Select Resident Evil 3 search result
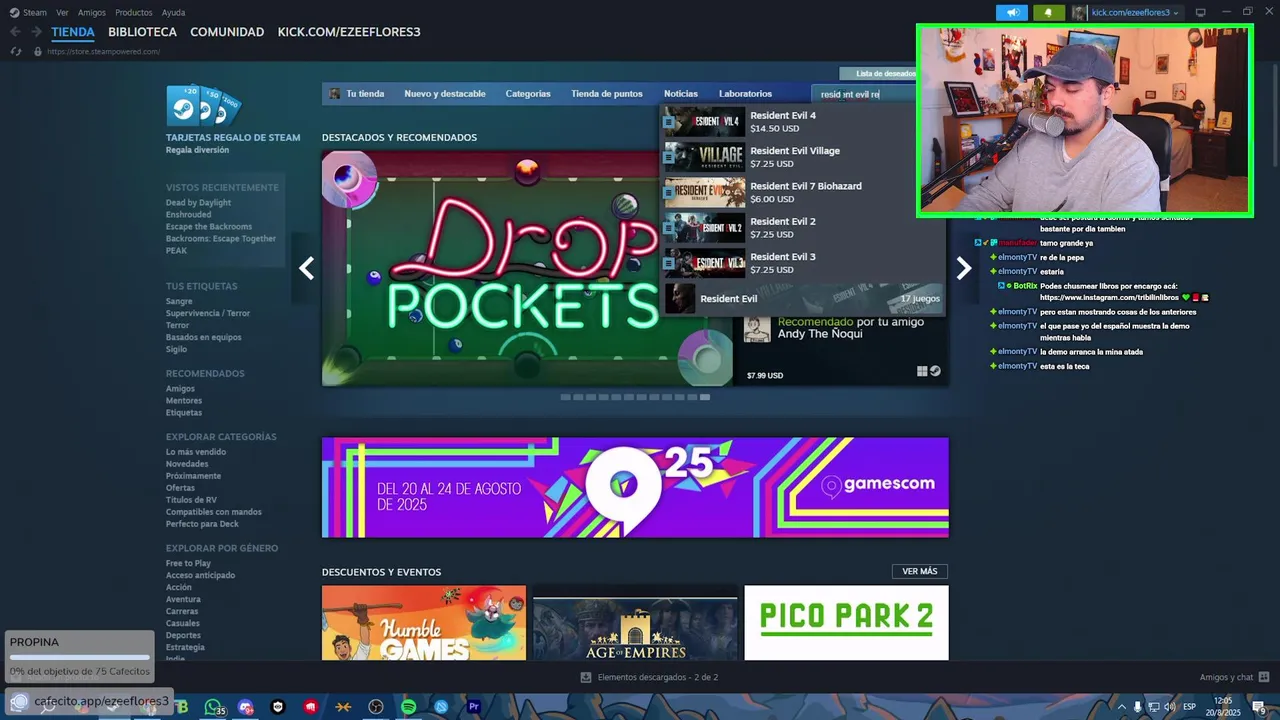1280x720 pixels. (803, 263)
